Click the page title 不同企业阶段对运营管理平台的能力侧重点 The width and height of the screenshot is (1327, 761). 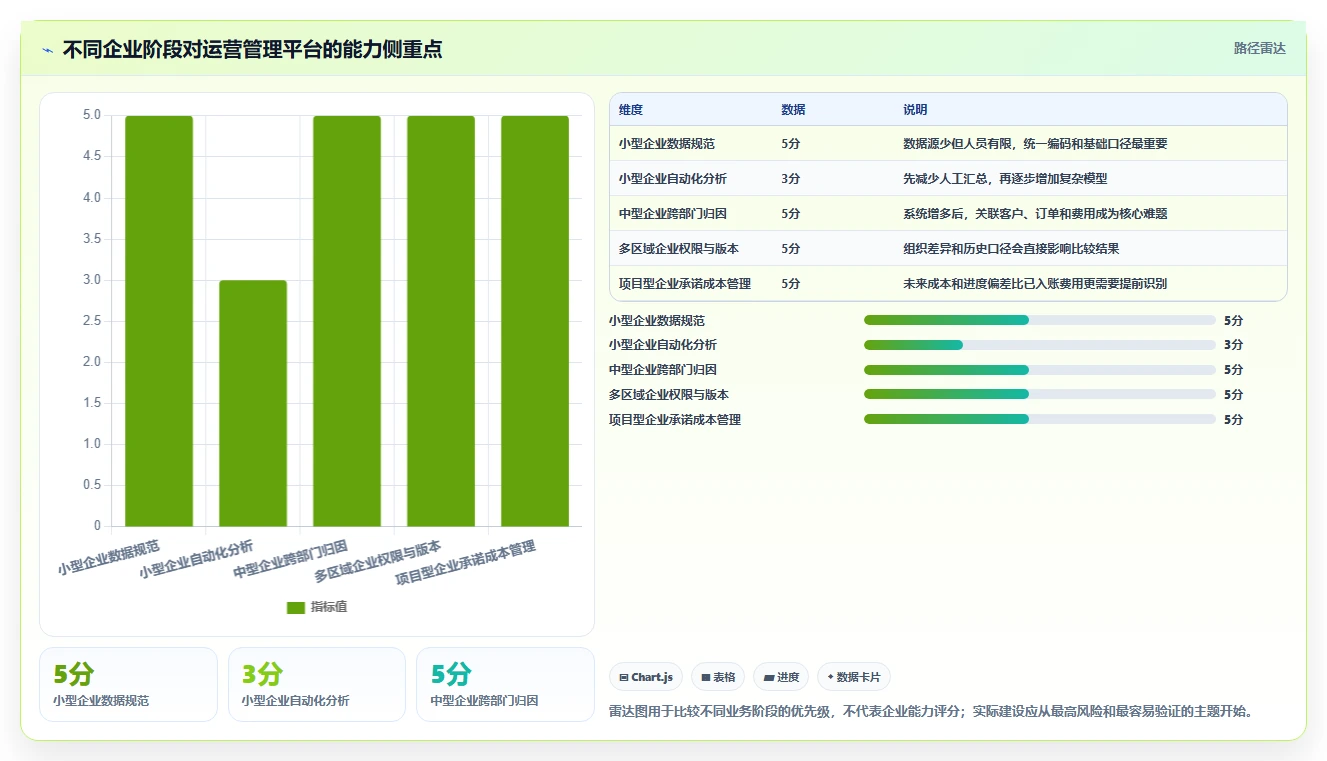coord(252,49)
